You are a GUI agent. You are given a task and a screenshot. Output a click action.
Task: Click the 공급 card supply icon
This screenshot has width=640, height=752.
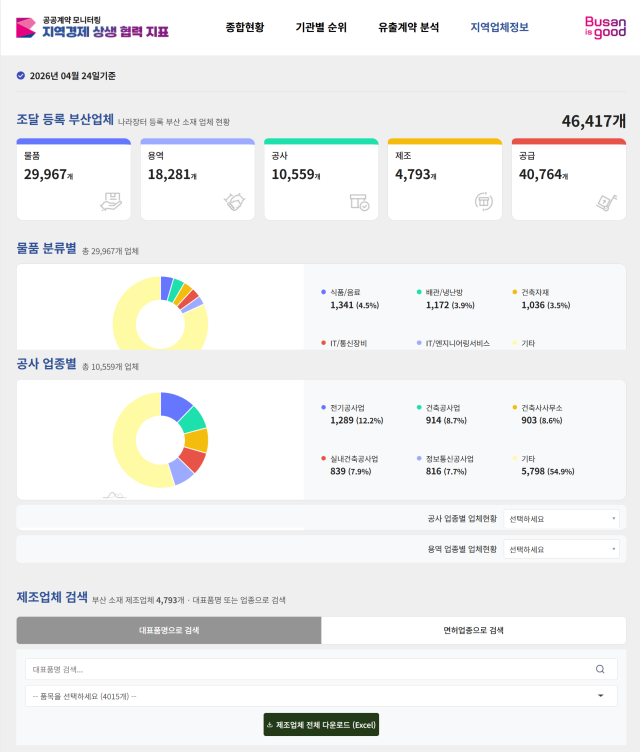(606, 201)
